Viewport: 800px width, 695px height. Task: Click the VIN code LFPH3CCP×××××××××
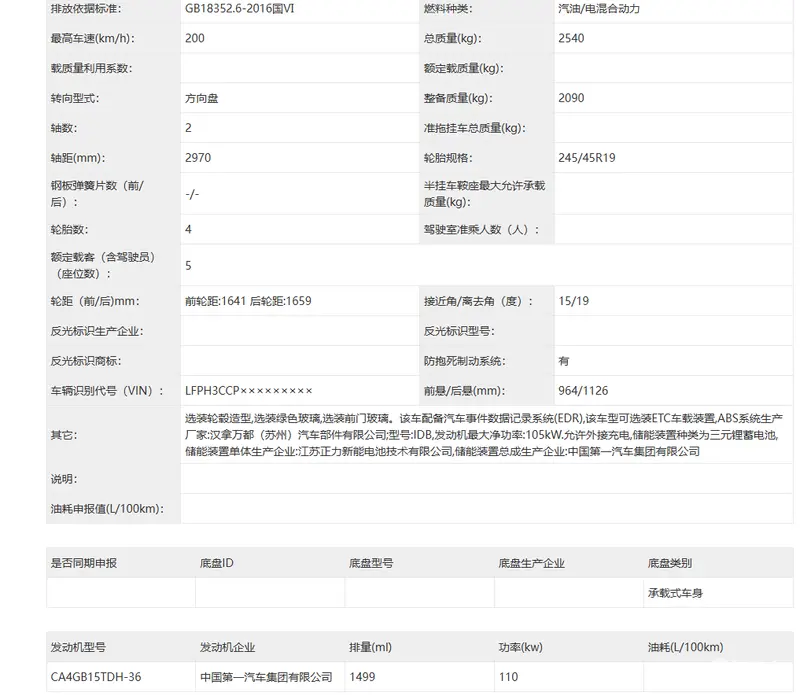[249, 390]
